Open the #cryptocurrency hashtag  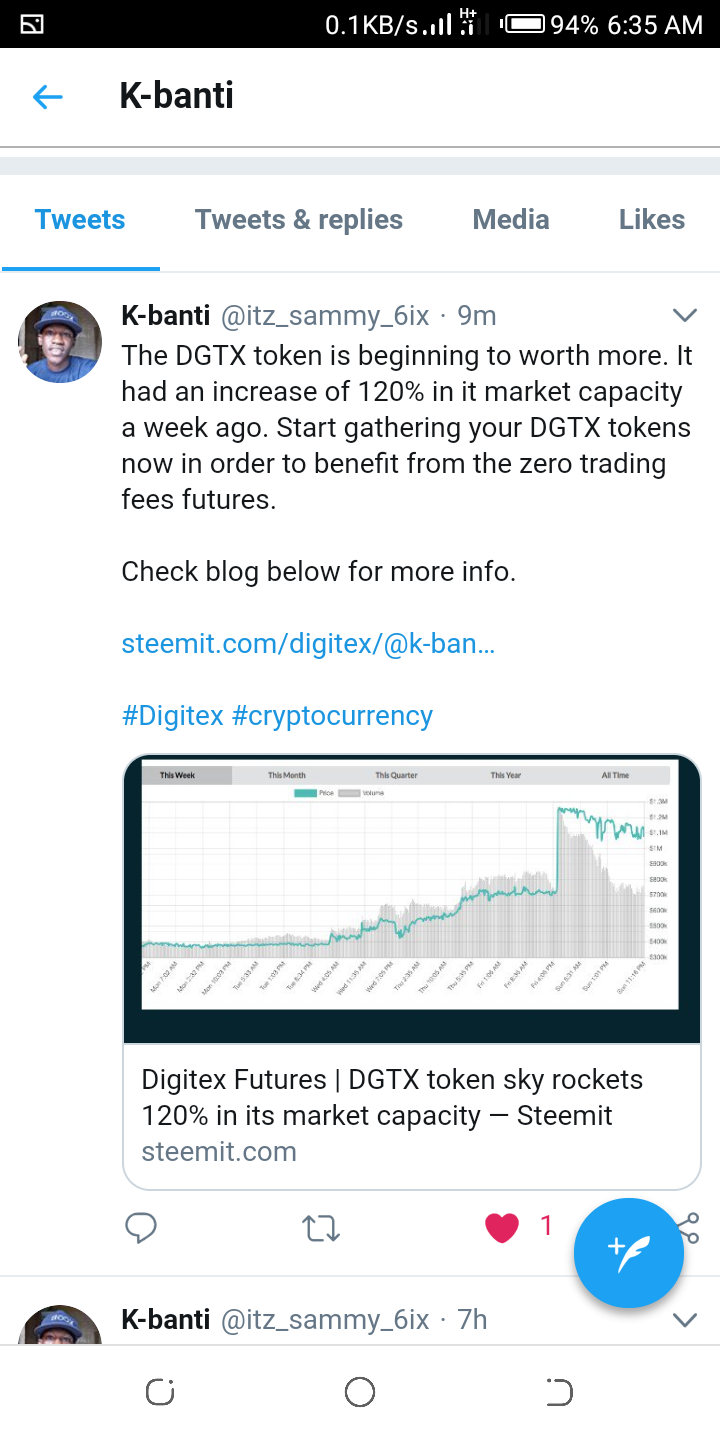click(x=332, y=716)
